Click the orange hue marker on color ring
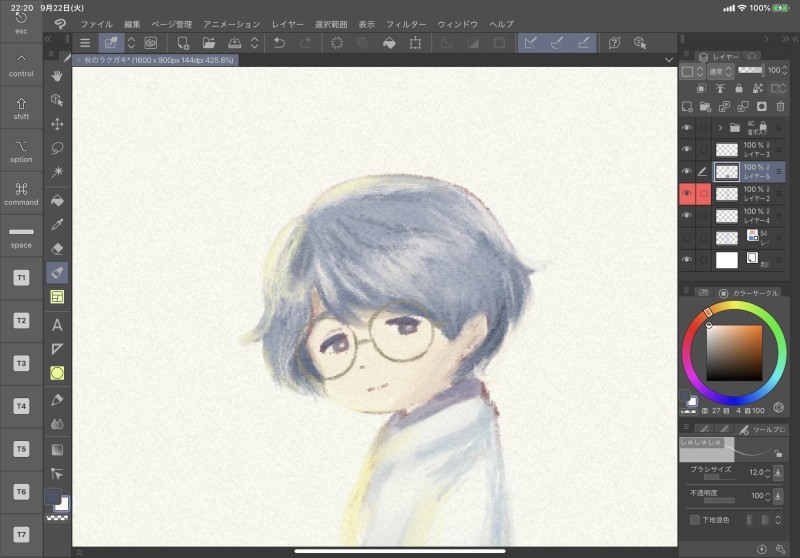 coord(708,312)
